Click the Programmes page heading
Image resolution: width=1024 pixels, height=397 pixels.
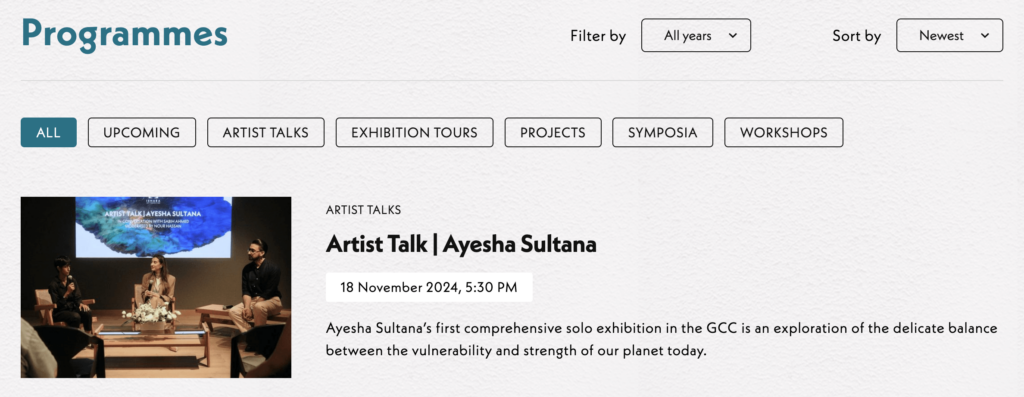[124, 34]
